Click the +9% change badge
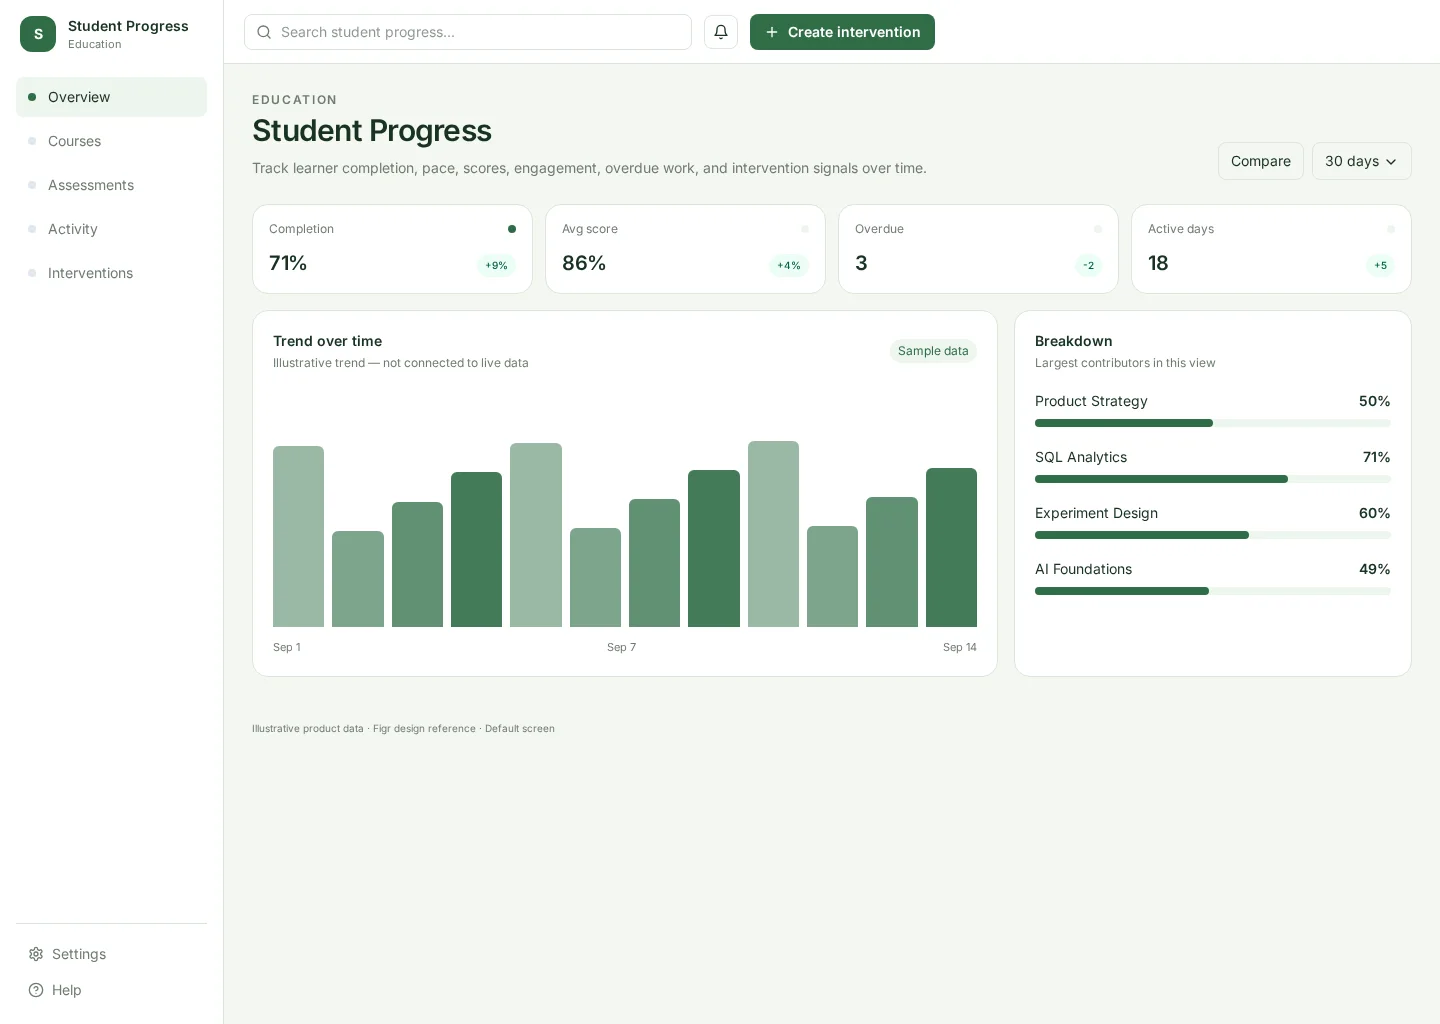This screenshot has height=1024, width=1440. point(496,265)
